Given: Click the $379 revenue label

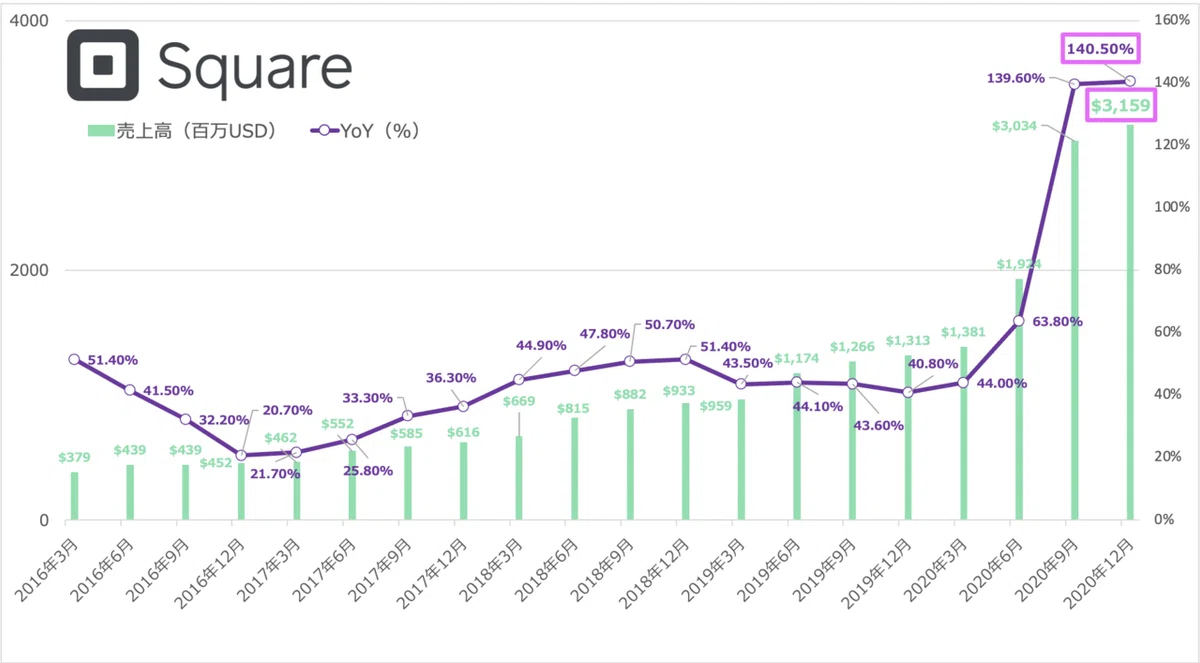Looking at the screenshot, I should [x=74, y=458].
